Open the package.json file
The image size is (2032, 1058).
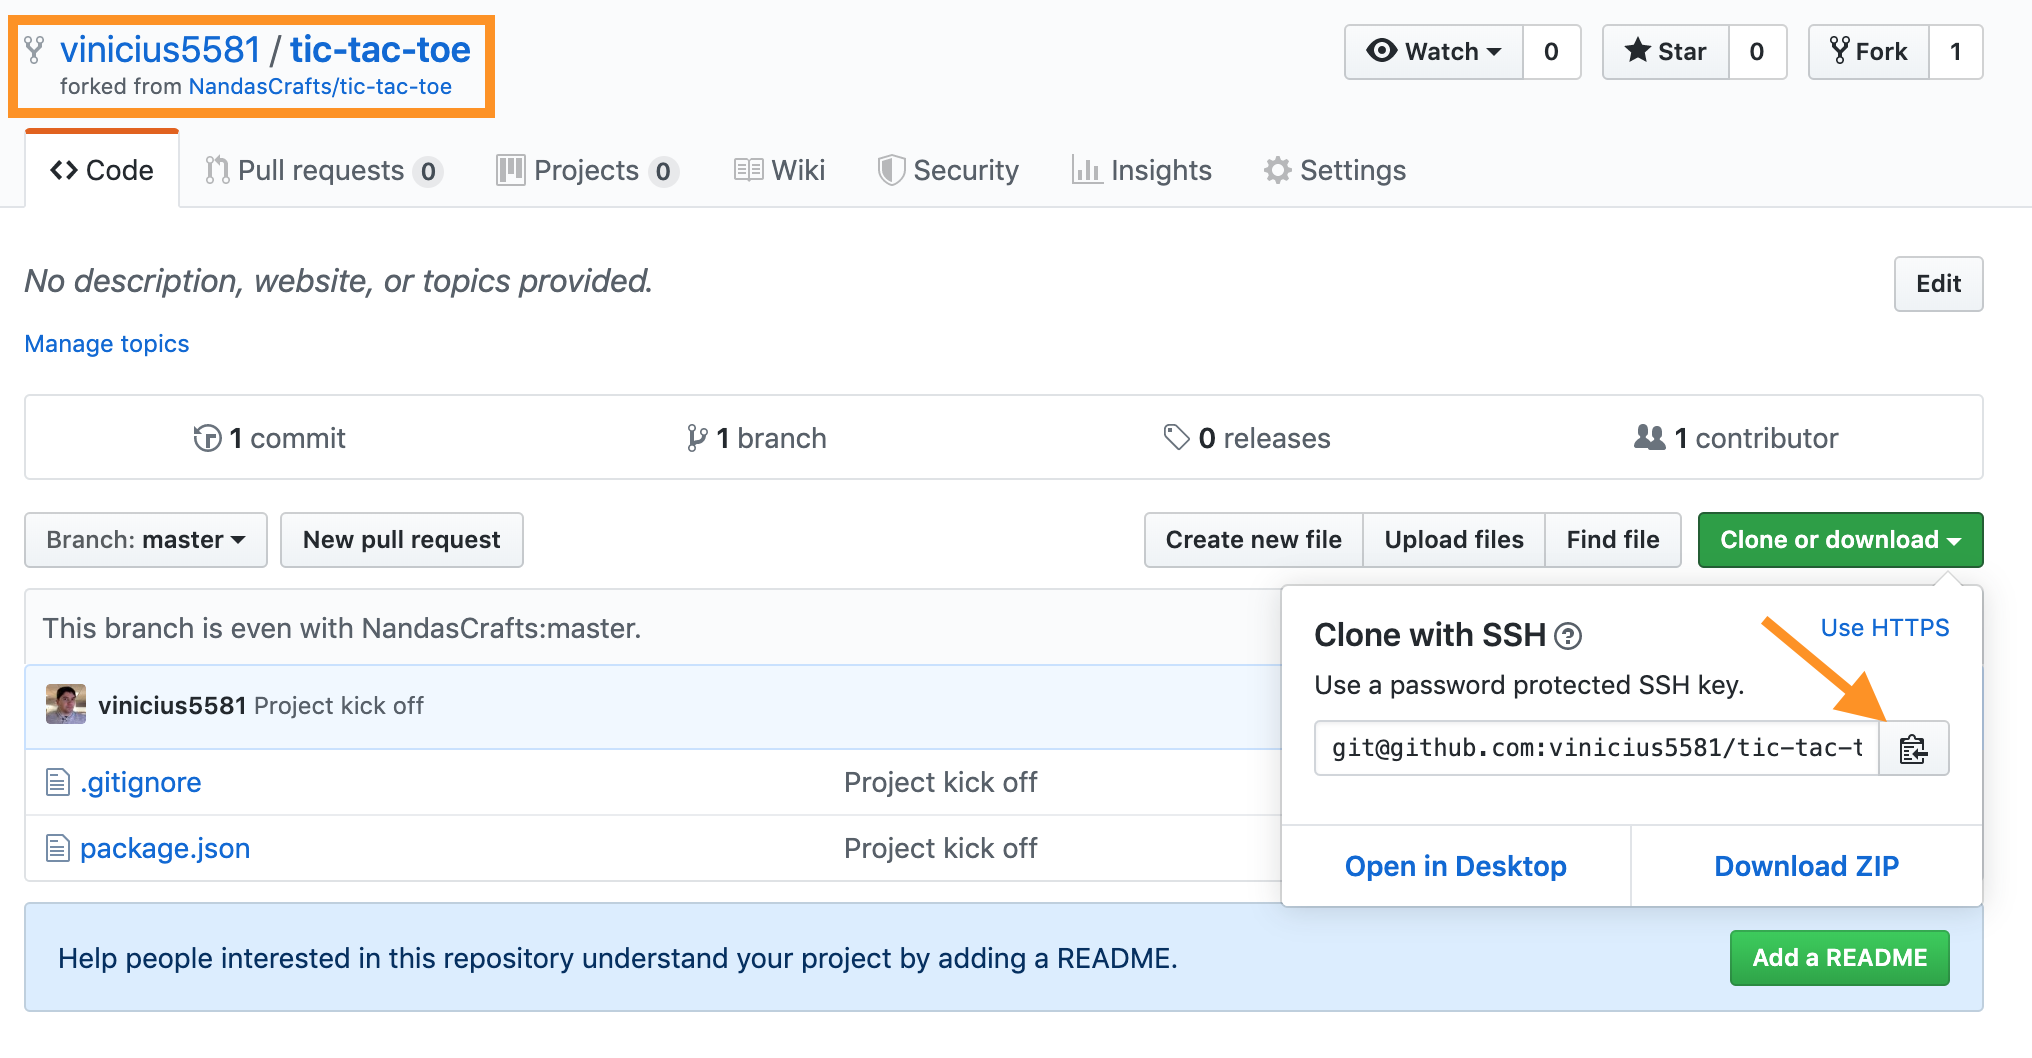[165, 848]
